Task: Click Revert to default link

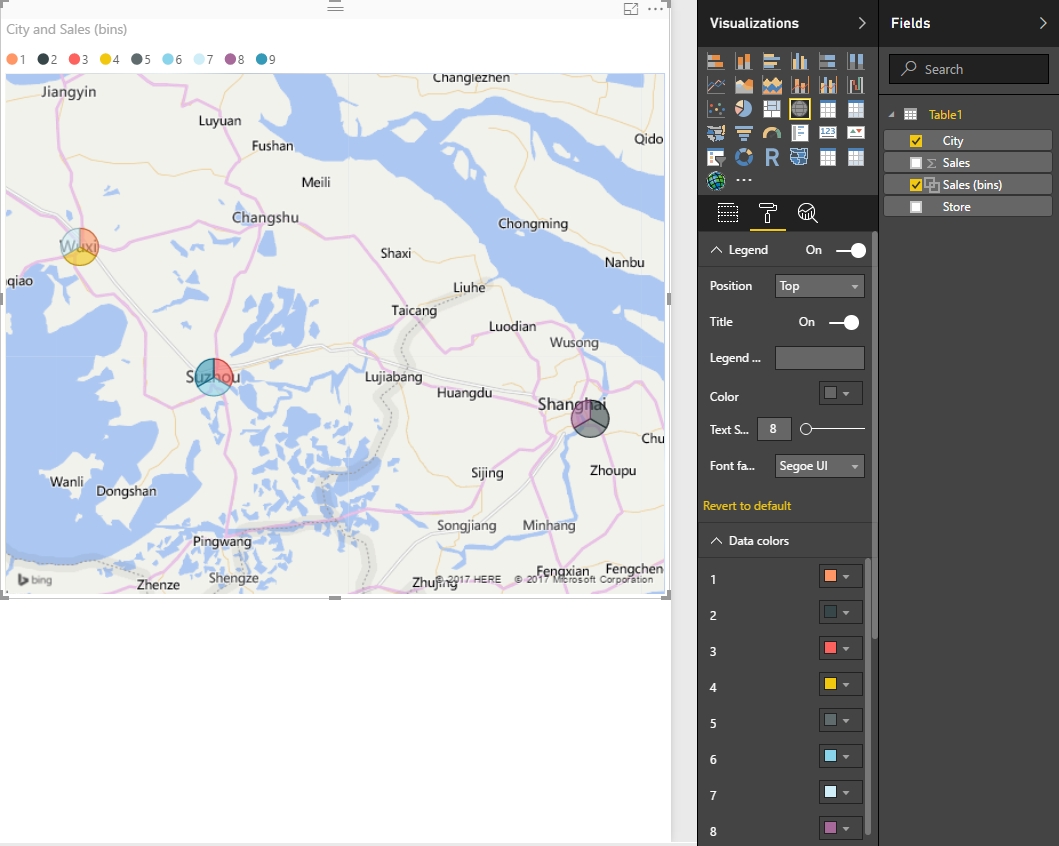Action: tap(746, 506)
